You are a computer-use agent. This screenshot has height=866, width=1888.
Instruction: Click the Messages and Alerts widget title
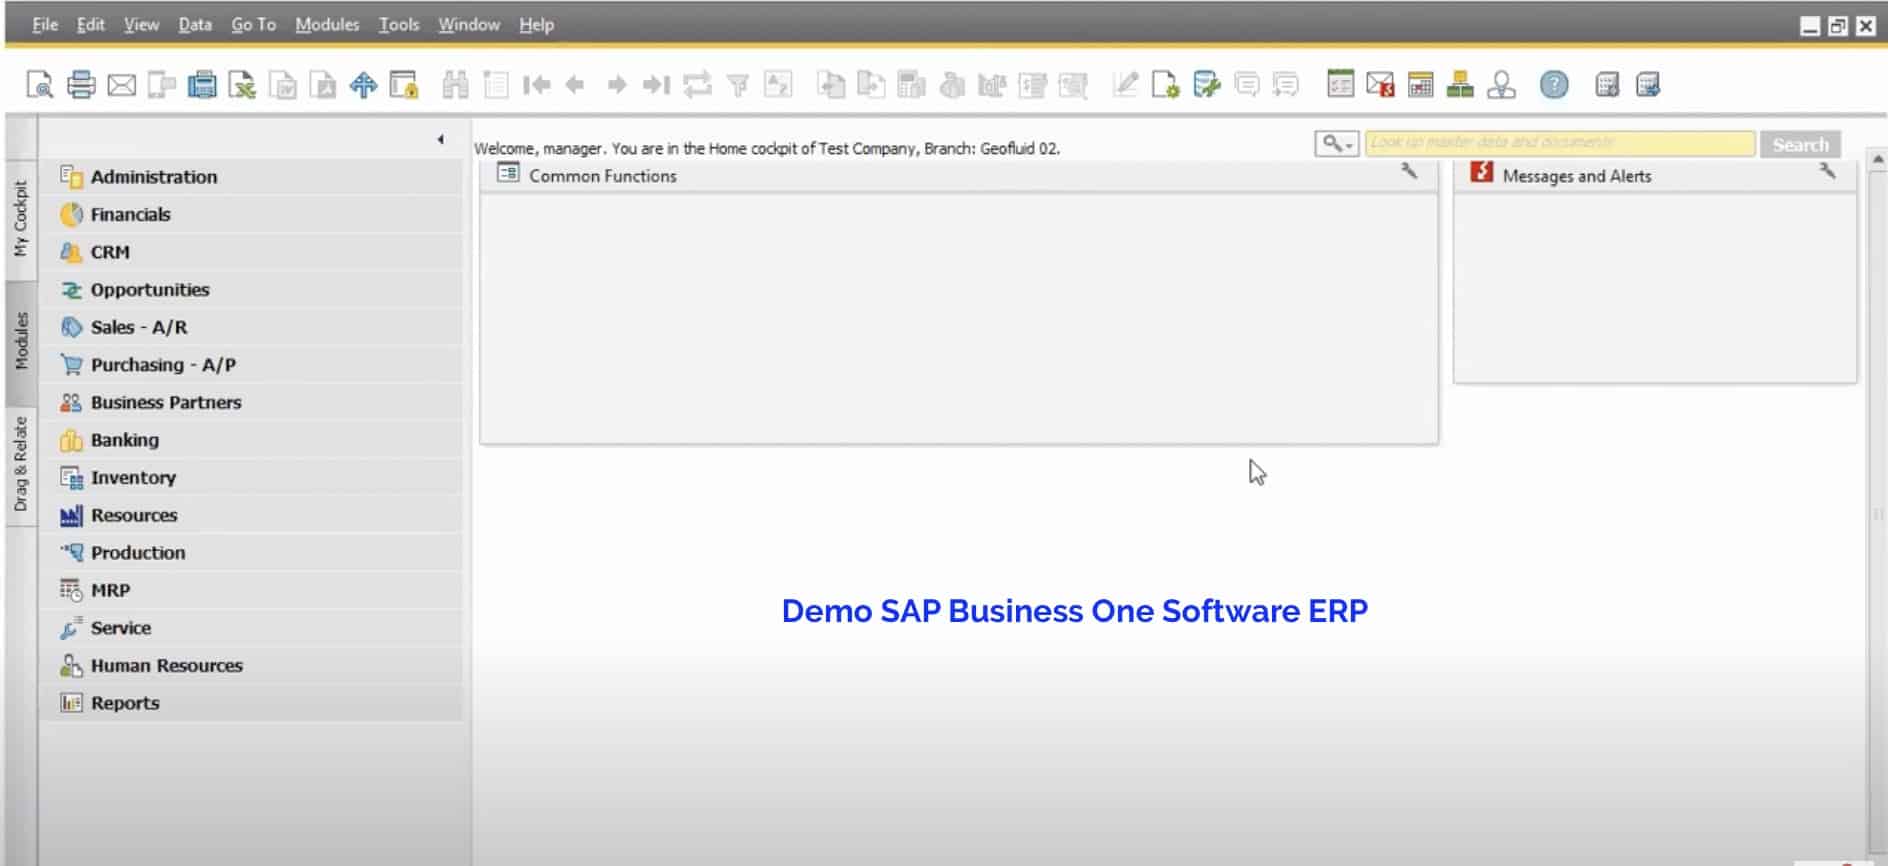(1577, 176)
